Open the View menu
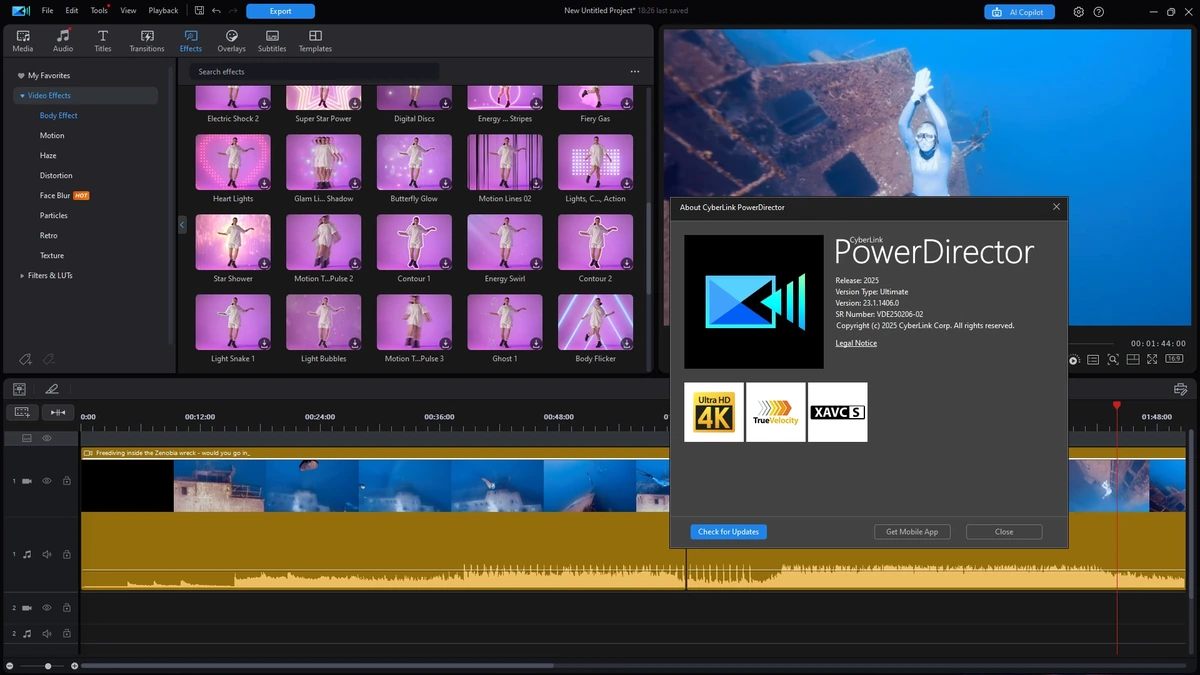This screenshot has width=1200, height=675. point(128,11)
